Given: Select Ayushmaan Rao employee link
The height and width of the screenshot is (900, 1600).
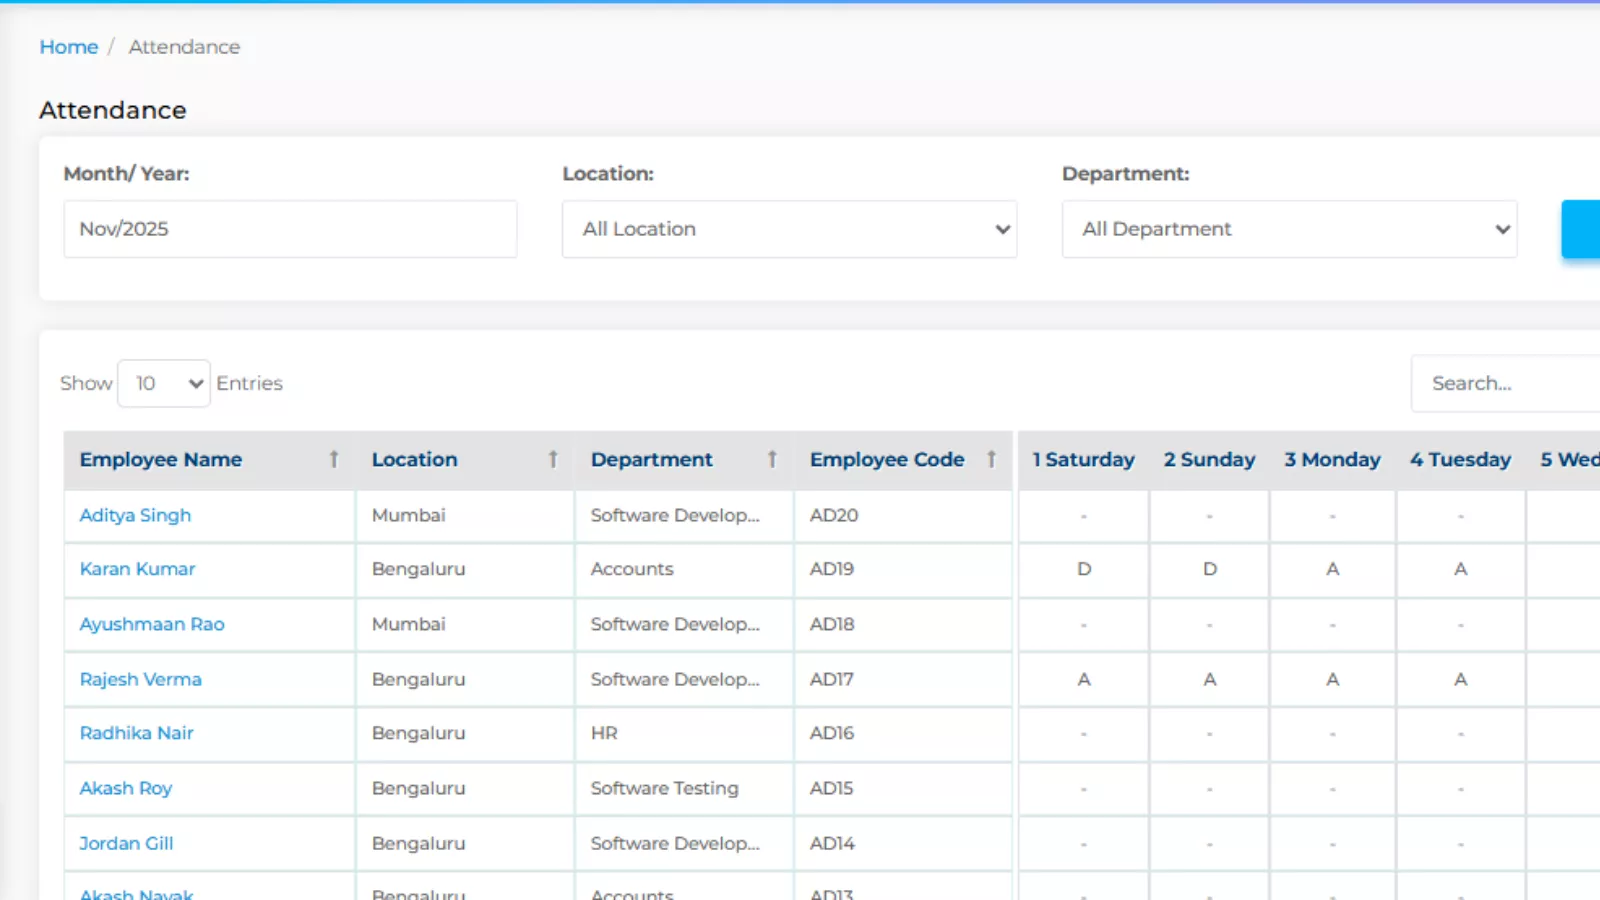Looking at the screenshot, I should [x=152, y=624].
